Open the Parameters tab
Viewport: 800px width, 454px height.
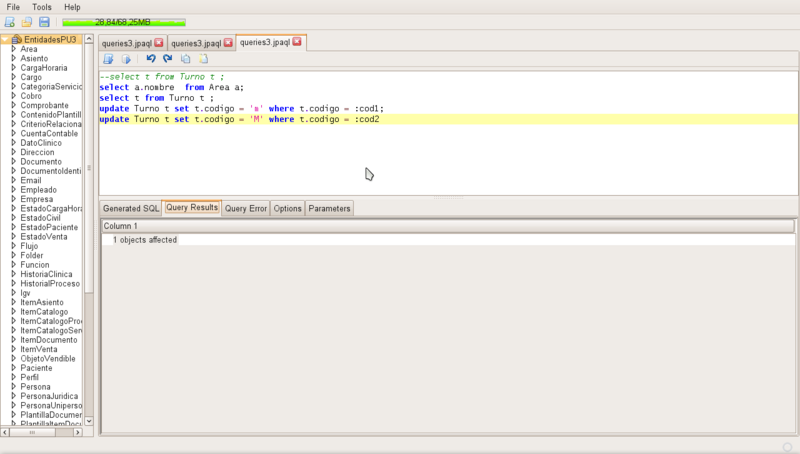pyautogui.click(x=329, y=208)
